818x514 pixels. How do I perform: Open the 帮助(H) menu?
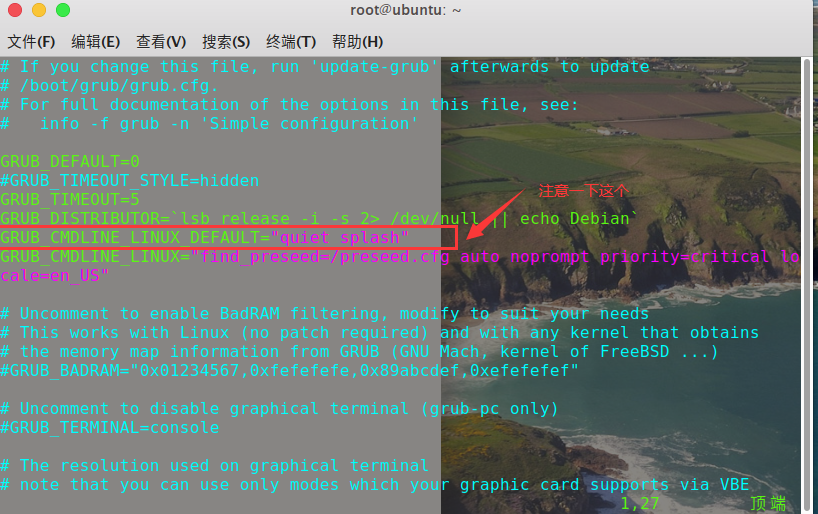(x=357, y=42)
